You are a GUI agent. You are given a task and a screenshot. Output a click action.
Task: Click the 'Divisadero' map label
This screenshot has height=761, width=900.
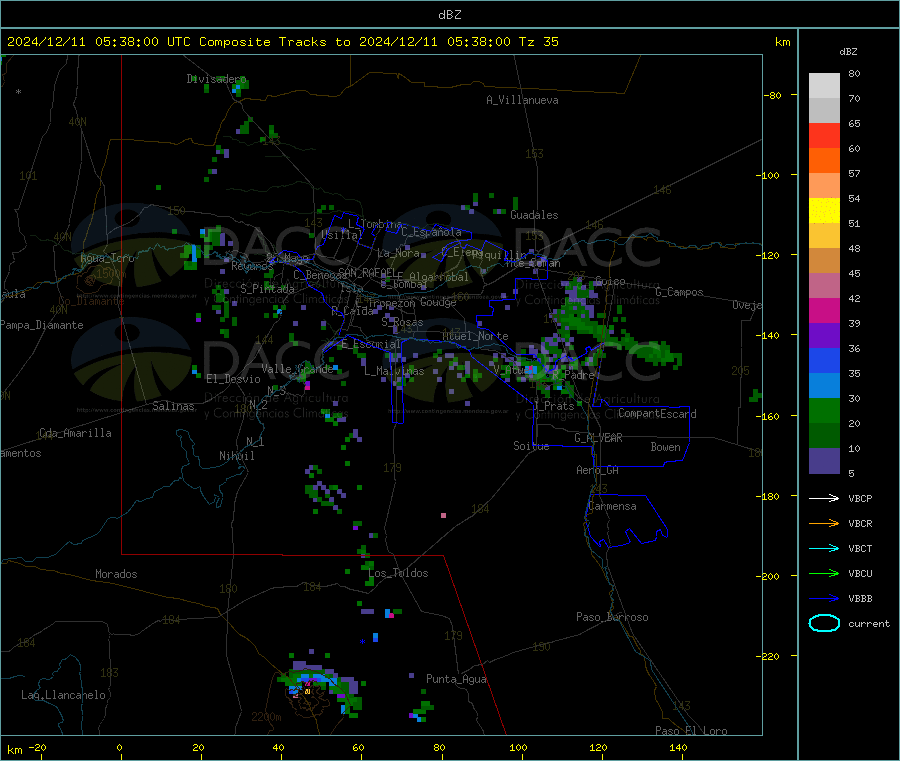pos(216,79)
